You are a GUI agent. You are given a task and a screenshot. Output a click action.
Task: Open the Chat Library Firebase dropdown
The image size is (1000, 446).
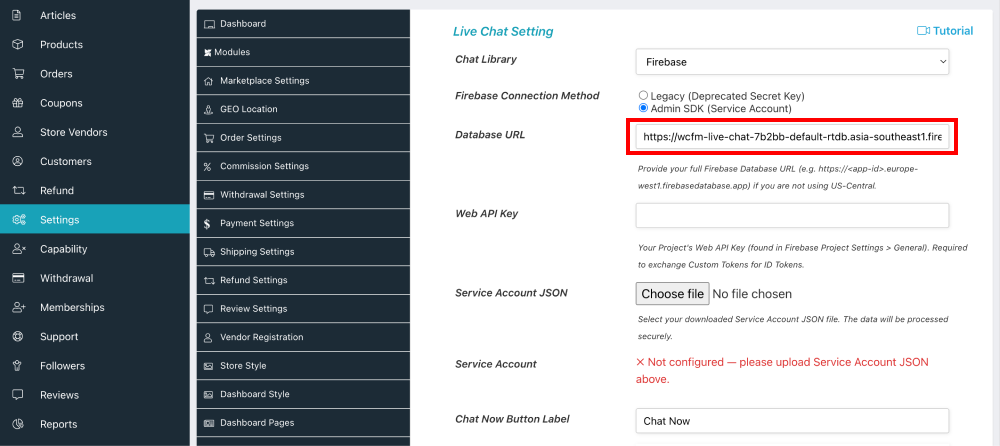pyautogui.click(x=792, y=62)
